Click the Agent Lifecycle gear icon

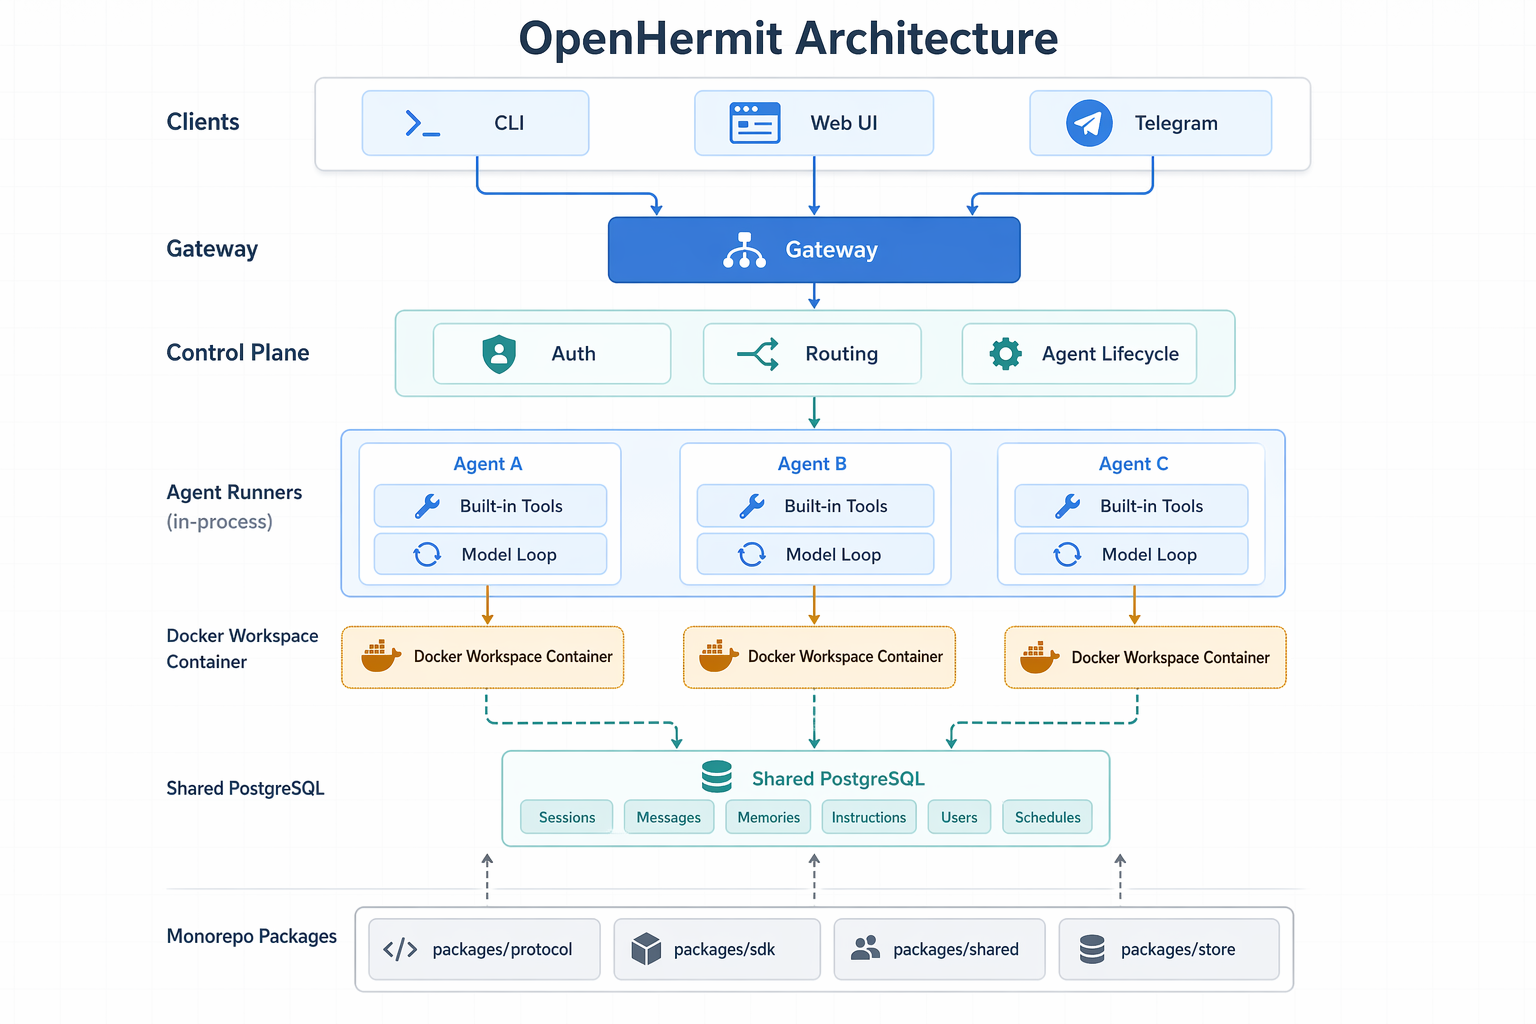point(1005,354)
